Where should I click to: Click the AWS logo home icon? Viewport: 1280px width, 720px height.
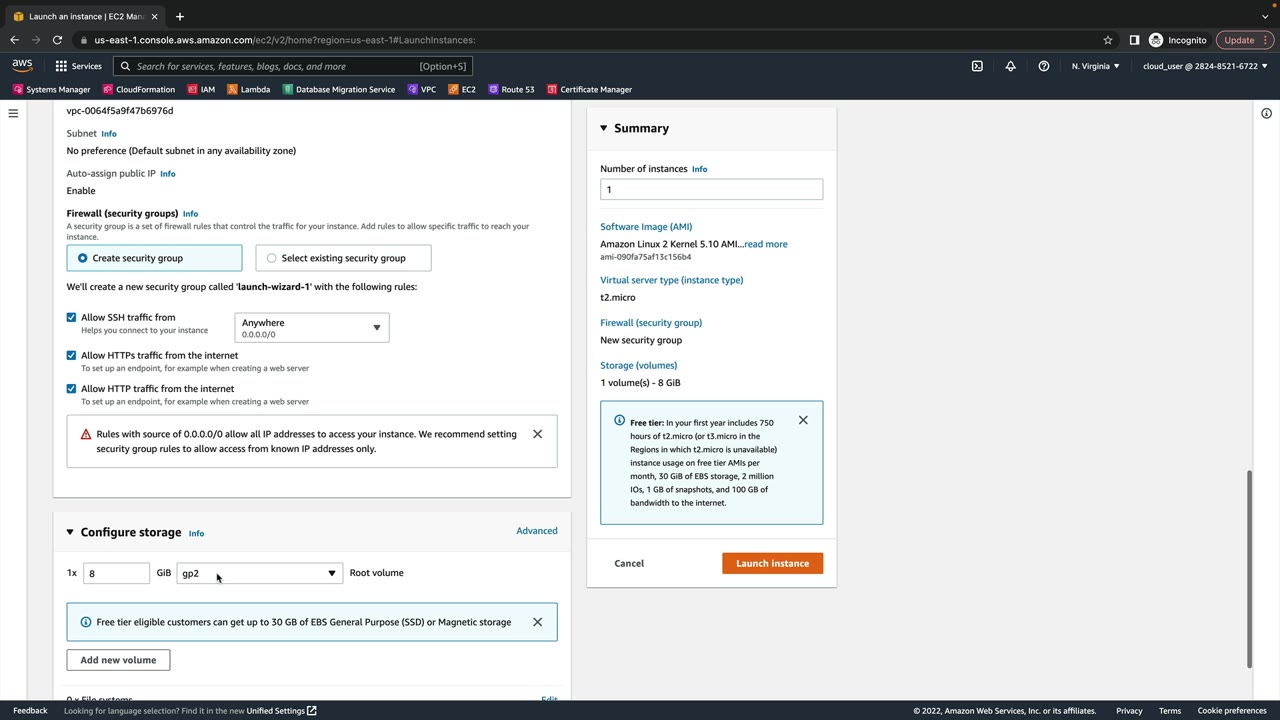22,66
